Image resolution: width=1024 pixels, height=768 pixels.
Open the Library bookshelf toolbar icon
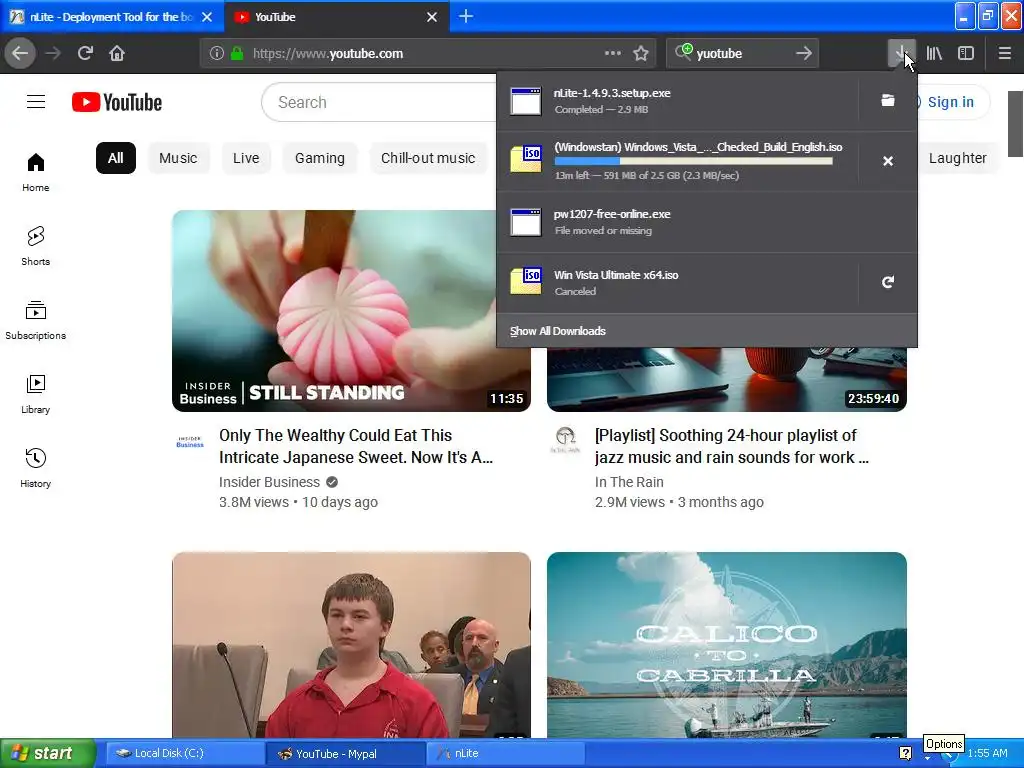coord(934,54)
